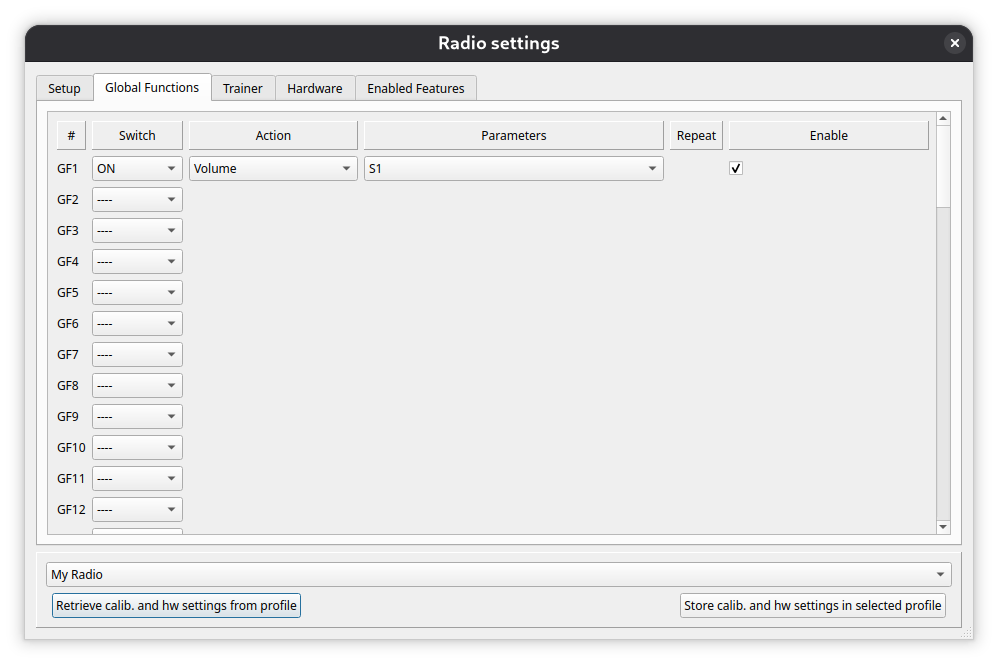Select the Enabled Features tab

pyautogui.click(x=415, y=89)
